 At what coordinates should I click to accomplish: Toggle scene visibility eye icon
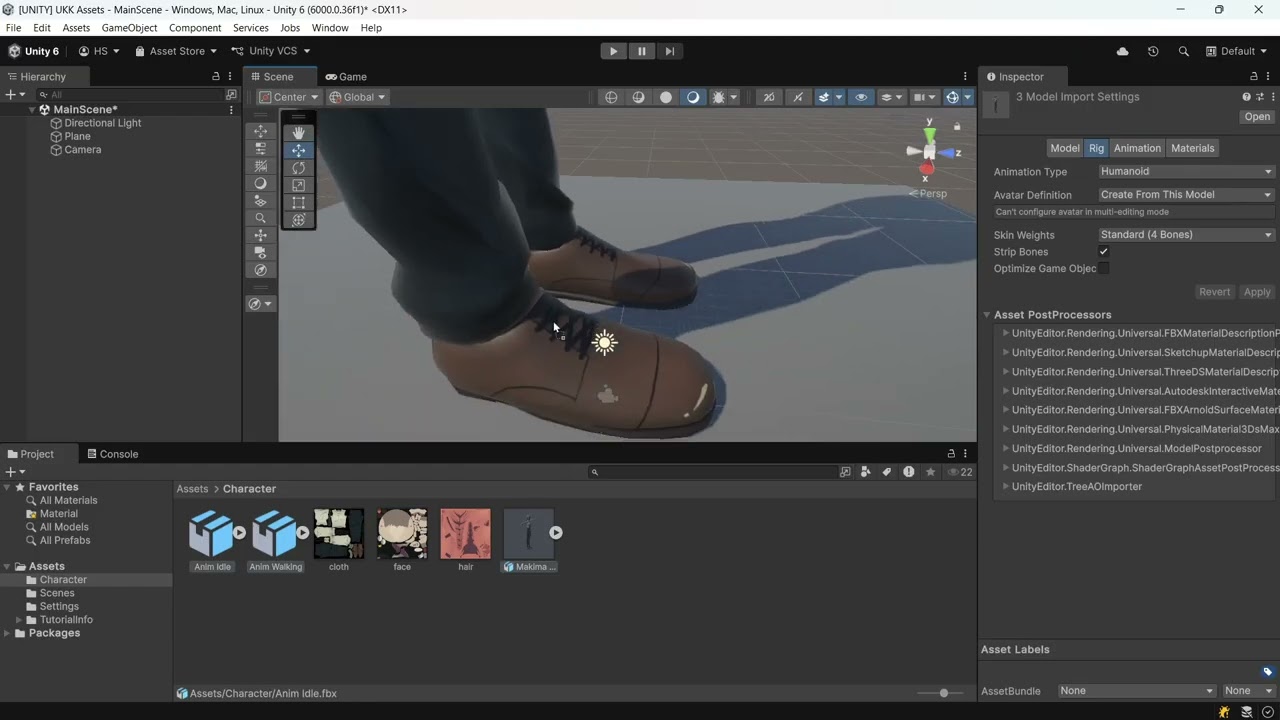[861, 97]
